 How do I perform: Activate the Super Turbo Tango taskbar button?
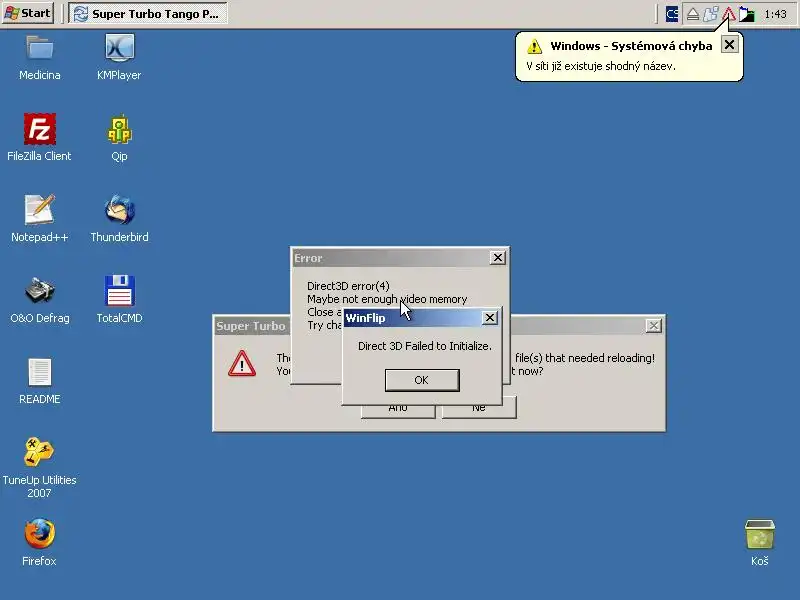click(148, 14)
